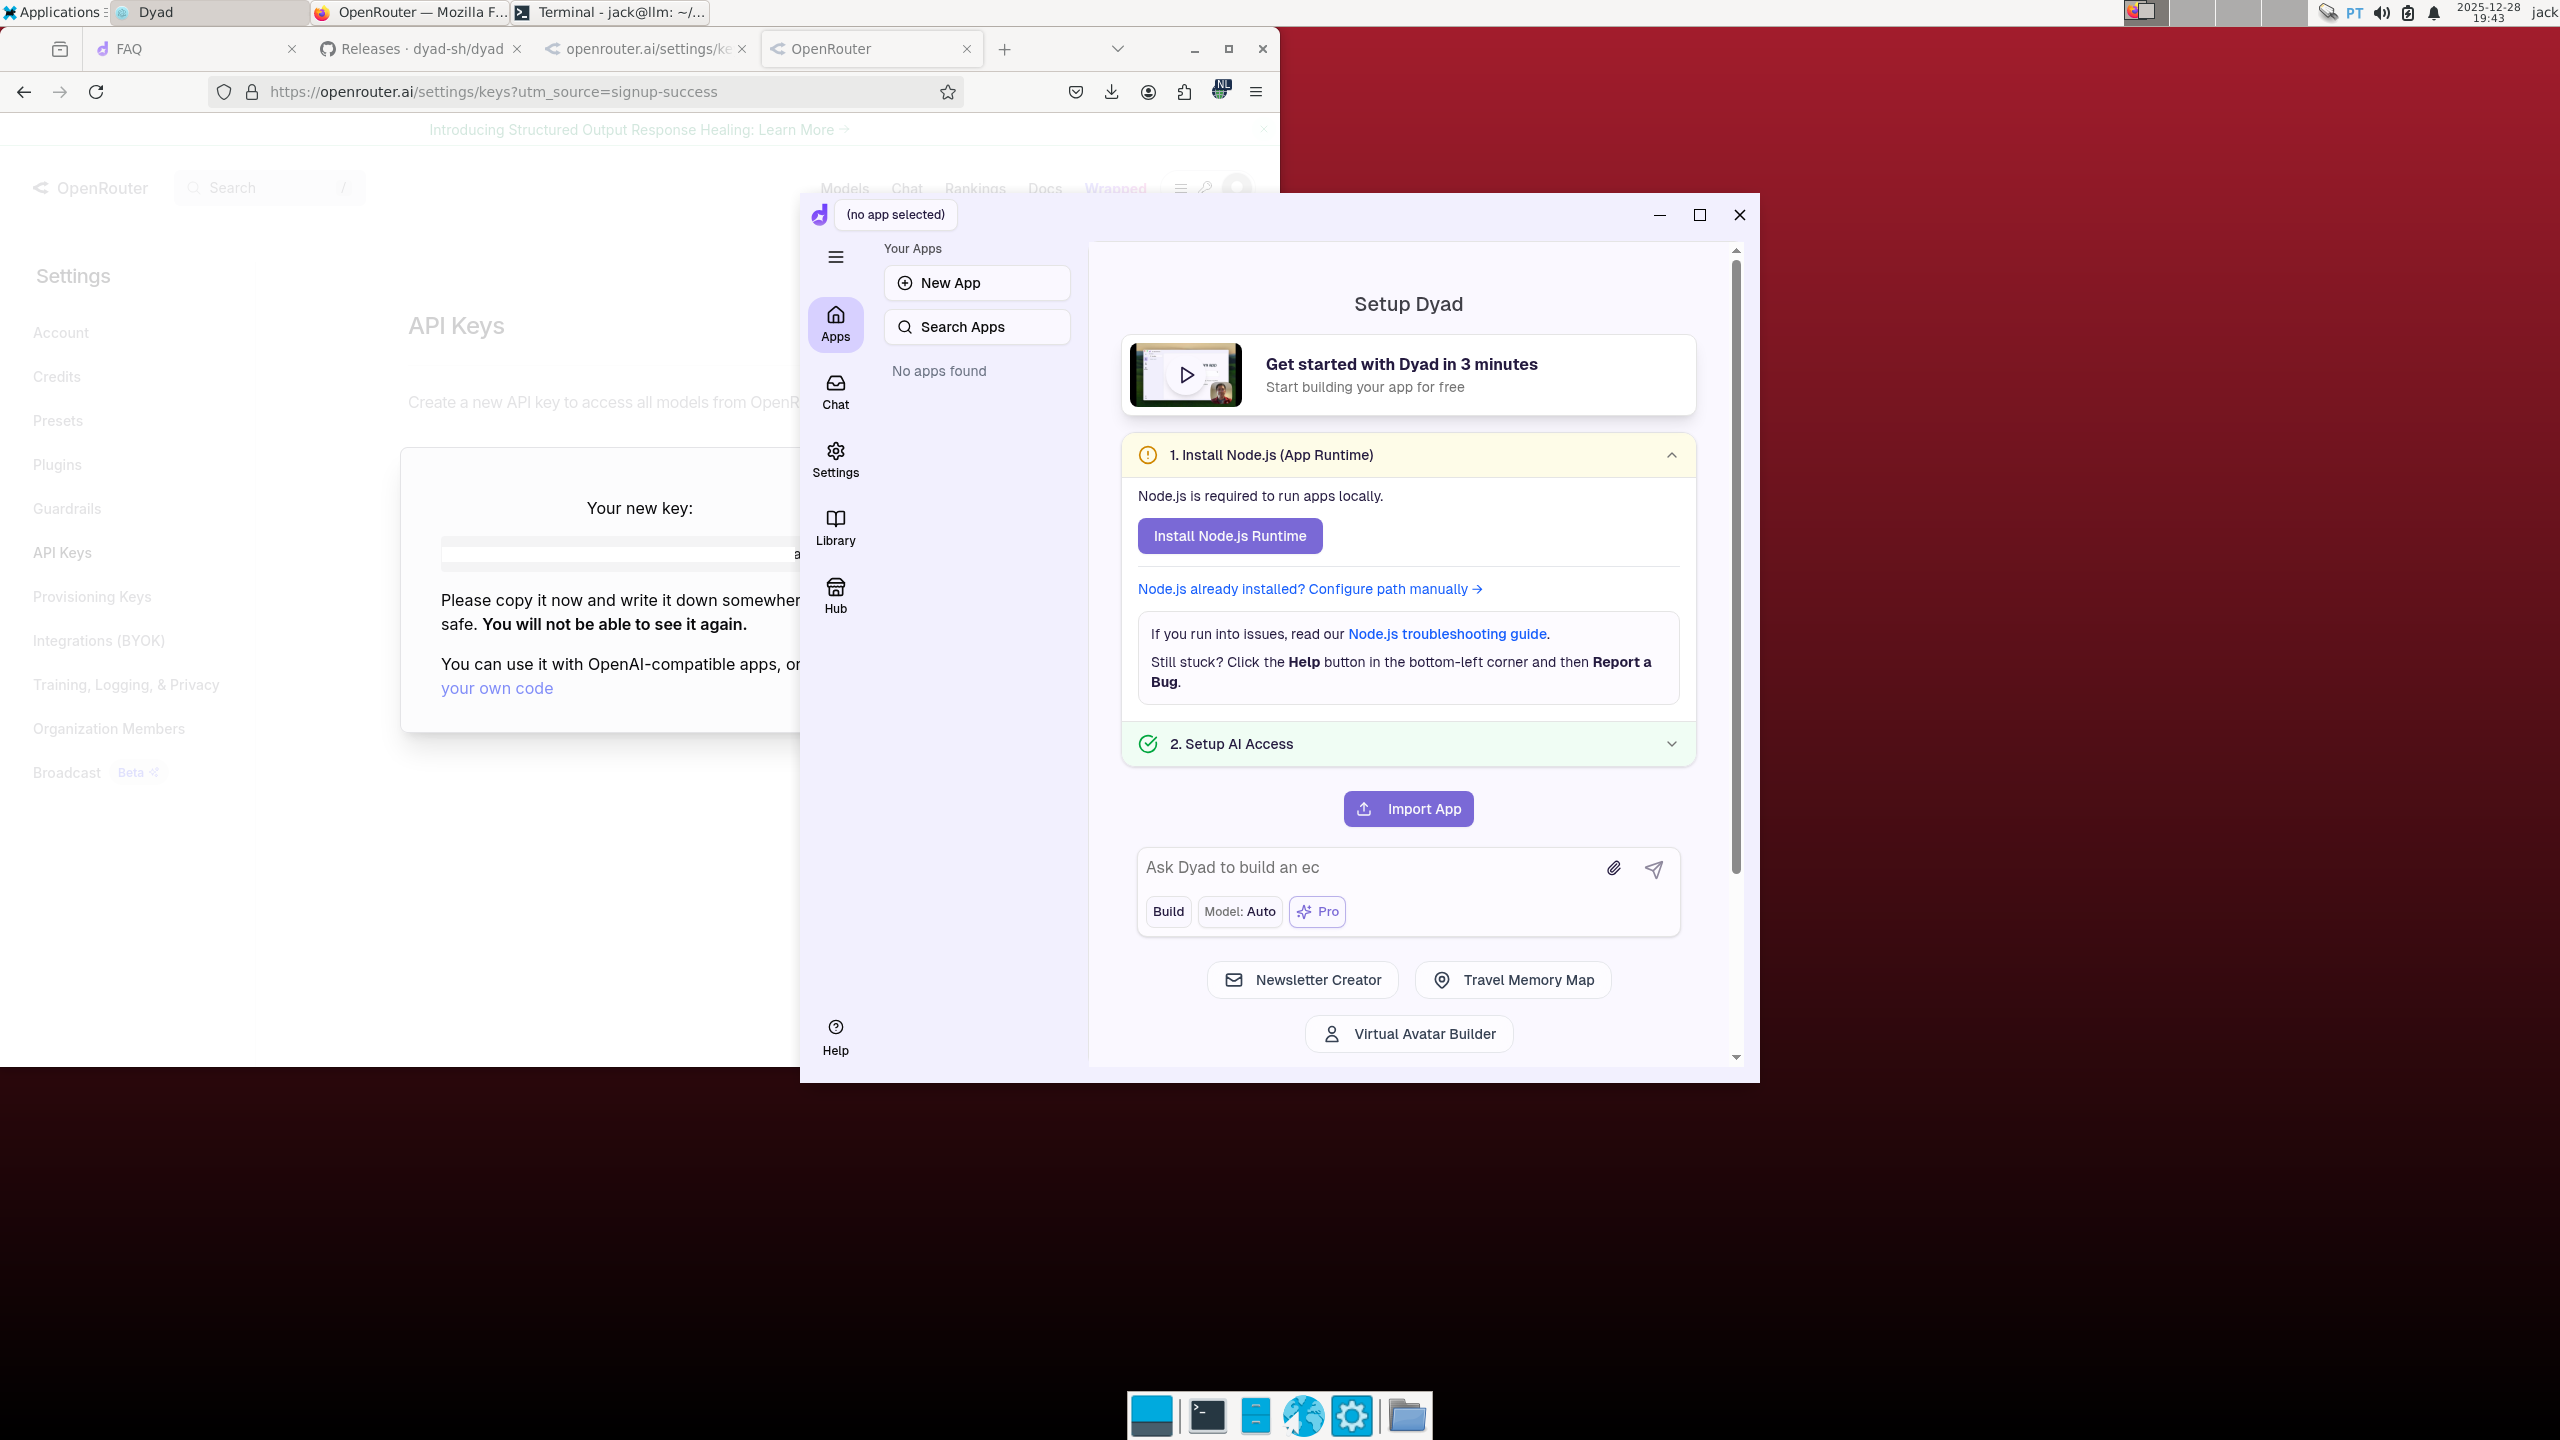
Task: Choose the Virtual Avatar Builder suggestion
Action: [1409, 1034]
